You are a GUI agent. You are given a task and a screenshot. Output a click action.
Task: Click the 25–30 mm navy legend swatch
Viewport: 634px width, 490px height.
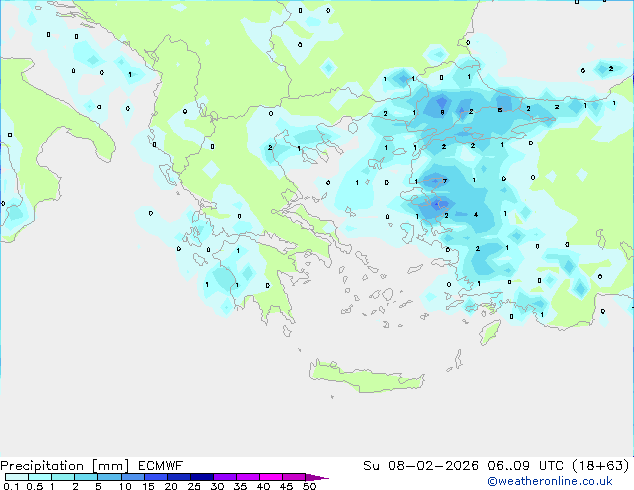(x=201, y=477)
